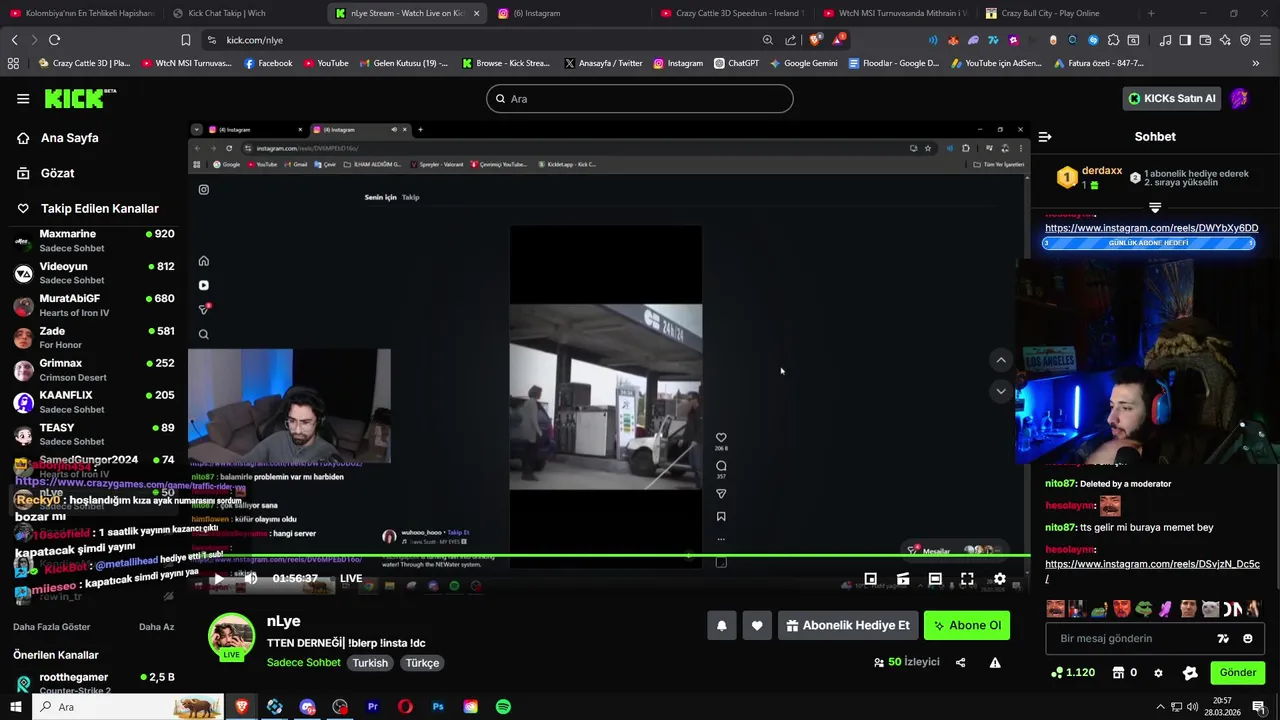Open the roothegamer recommended channel

[x=94, y=683]
